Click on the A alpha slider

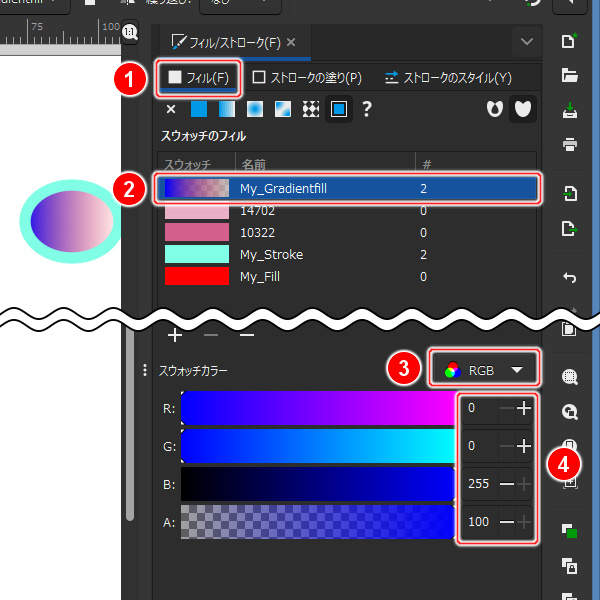[x=318, y=522]
